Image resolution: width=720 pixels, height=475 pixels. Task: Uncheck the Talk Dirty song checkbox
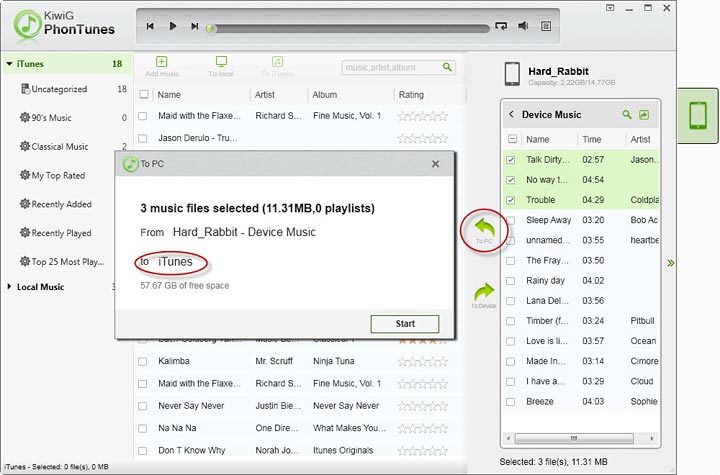coord(511,160)
